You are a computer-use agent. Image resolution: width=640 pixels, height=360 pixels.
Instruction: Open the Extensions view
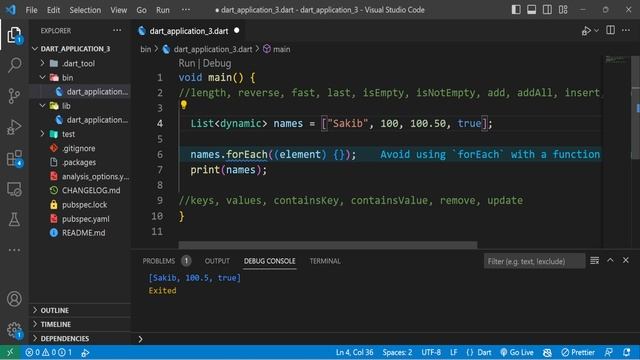[x=14, y=158]
